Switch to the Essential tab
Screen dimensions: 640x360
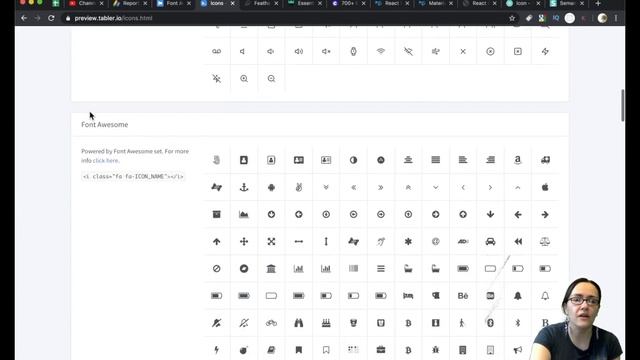(x=305, y=4)
